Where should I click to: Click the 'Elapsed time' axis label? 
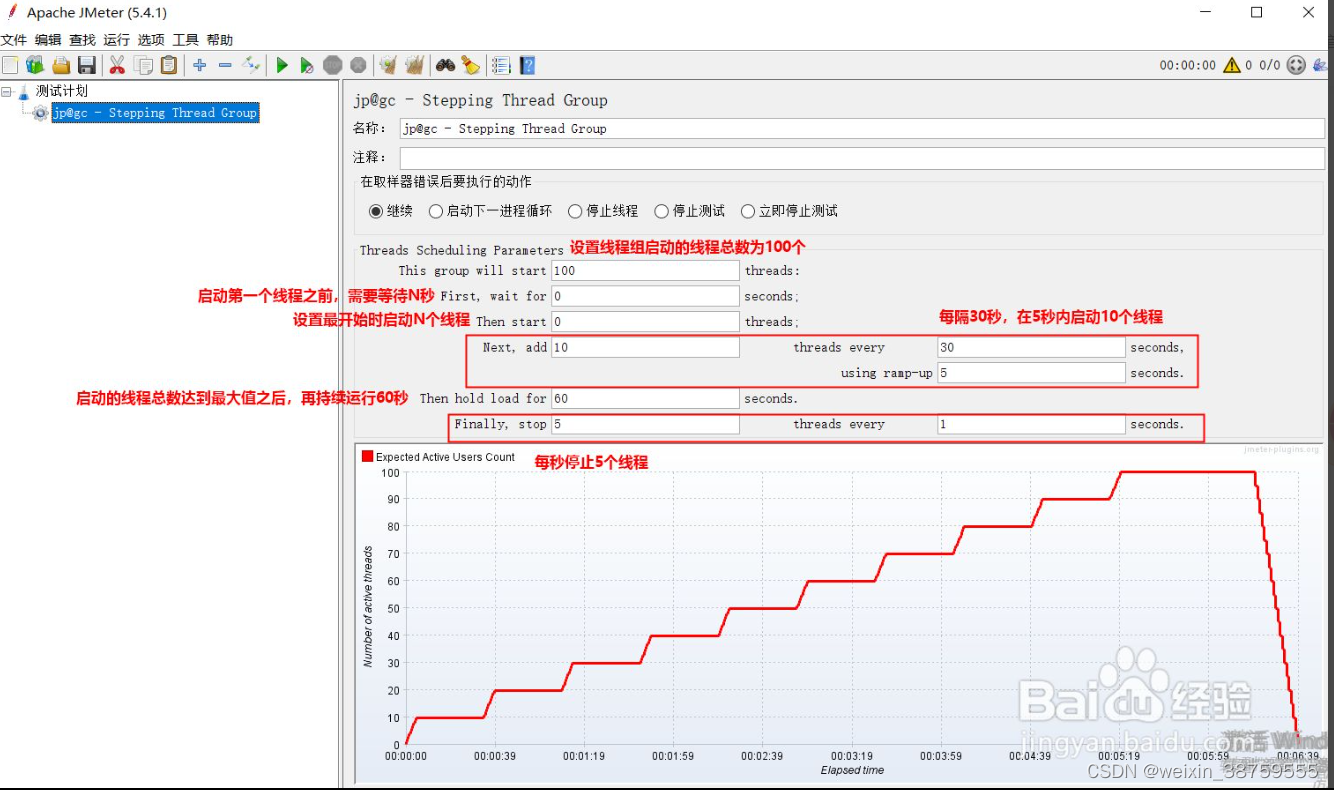coord(852,770)
